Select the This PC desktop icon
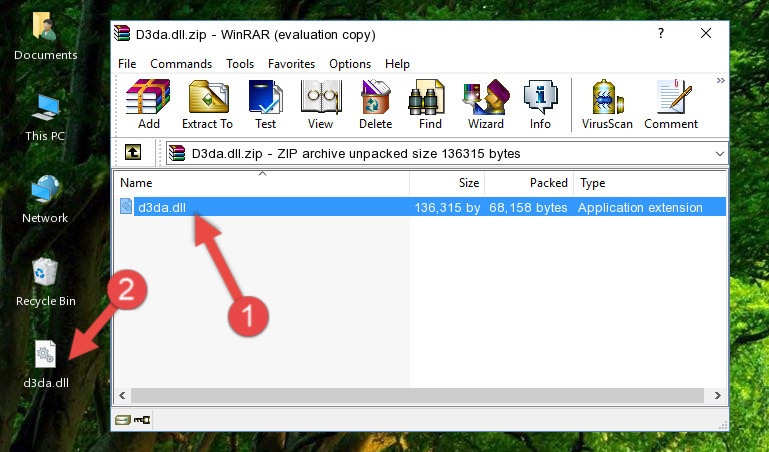The height and width of the screenshot is (452, 769). point(45,118)
